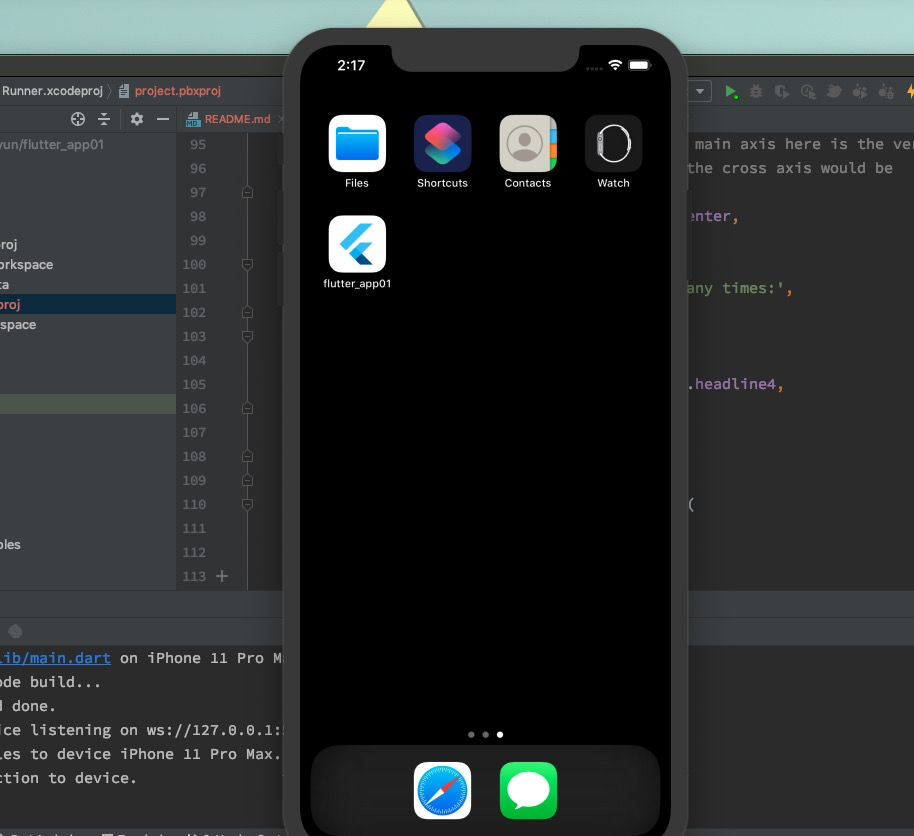Toggle the fold marker on line 102
Viewport: 914px width, 836px height.
[247, 312]
